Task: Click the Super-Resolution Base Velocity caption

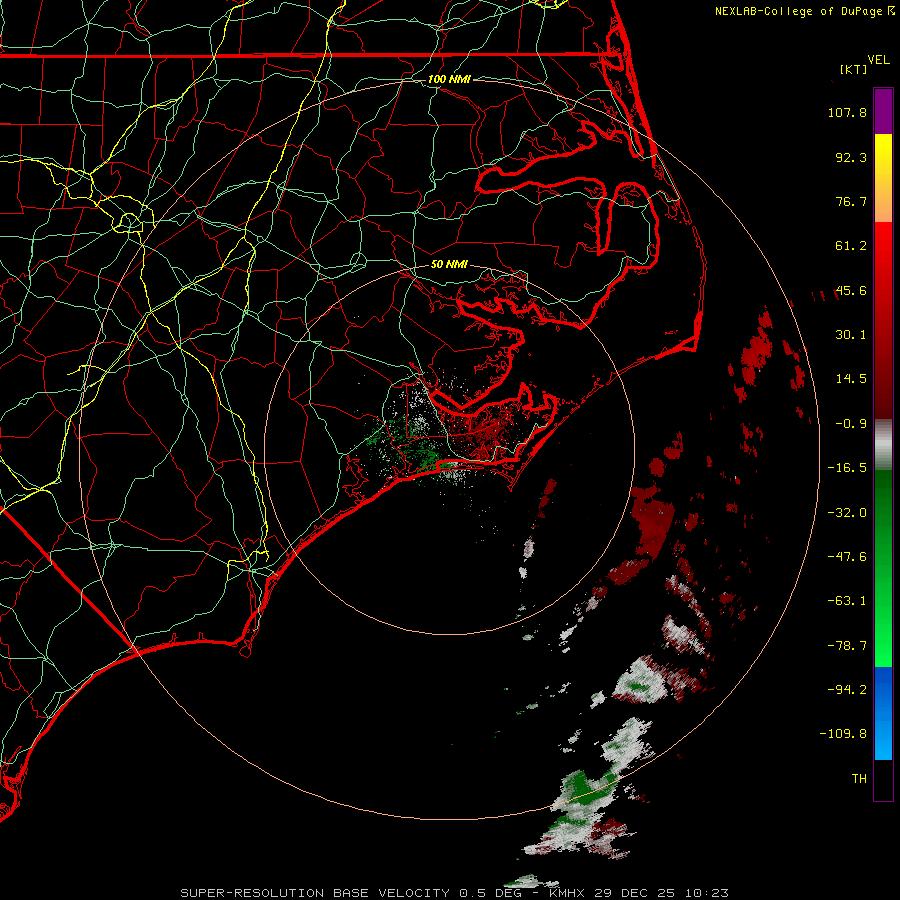Action: [x=454, y=893]
